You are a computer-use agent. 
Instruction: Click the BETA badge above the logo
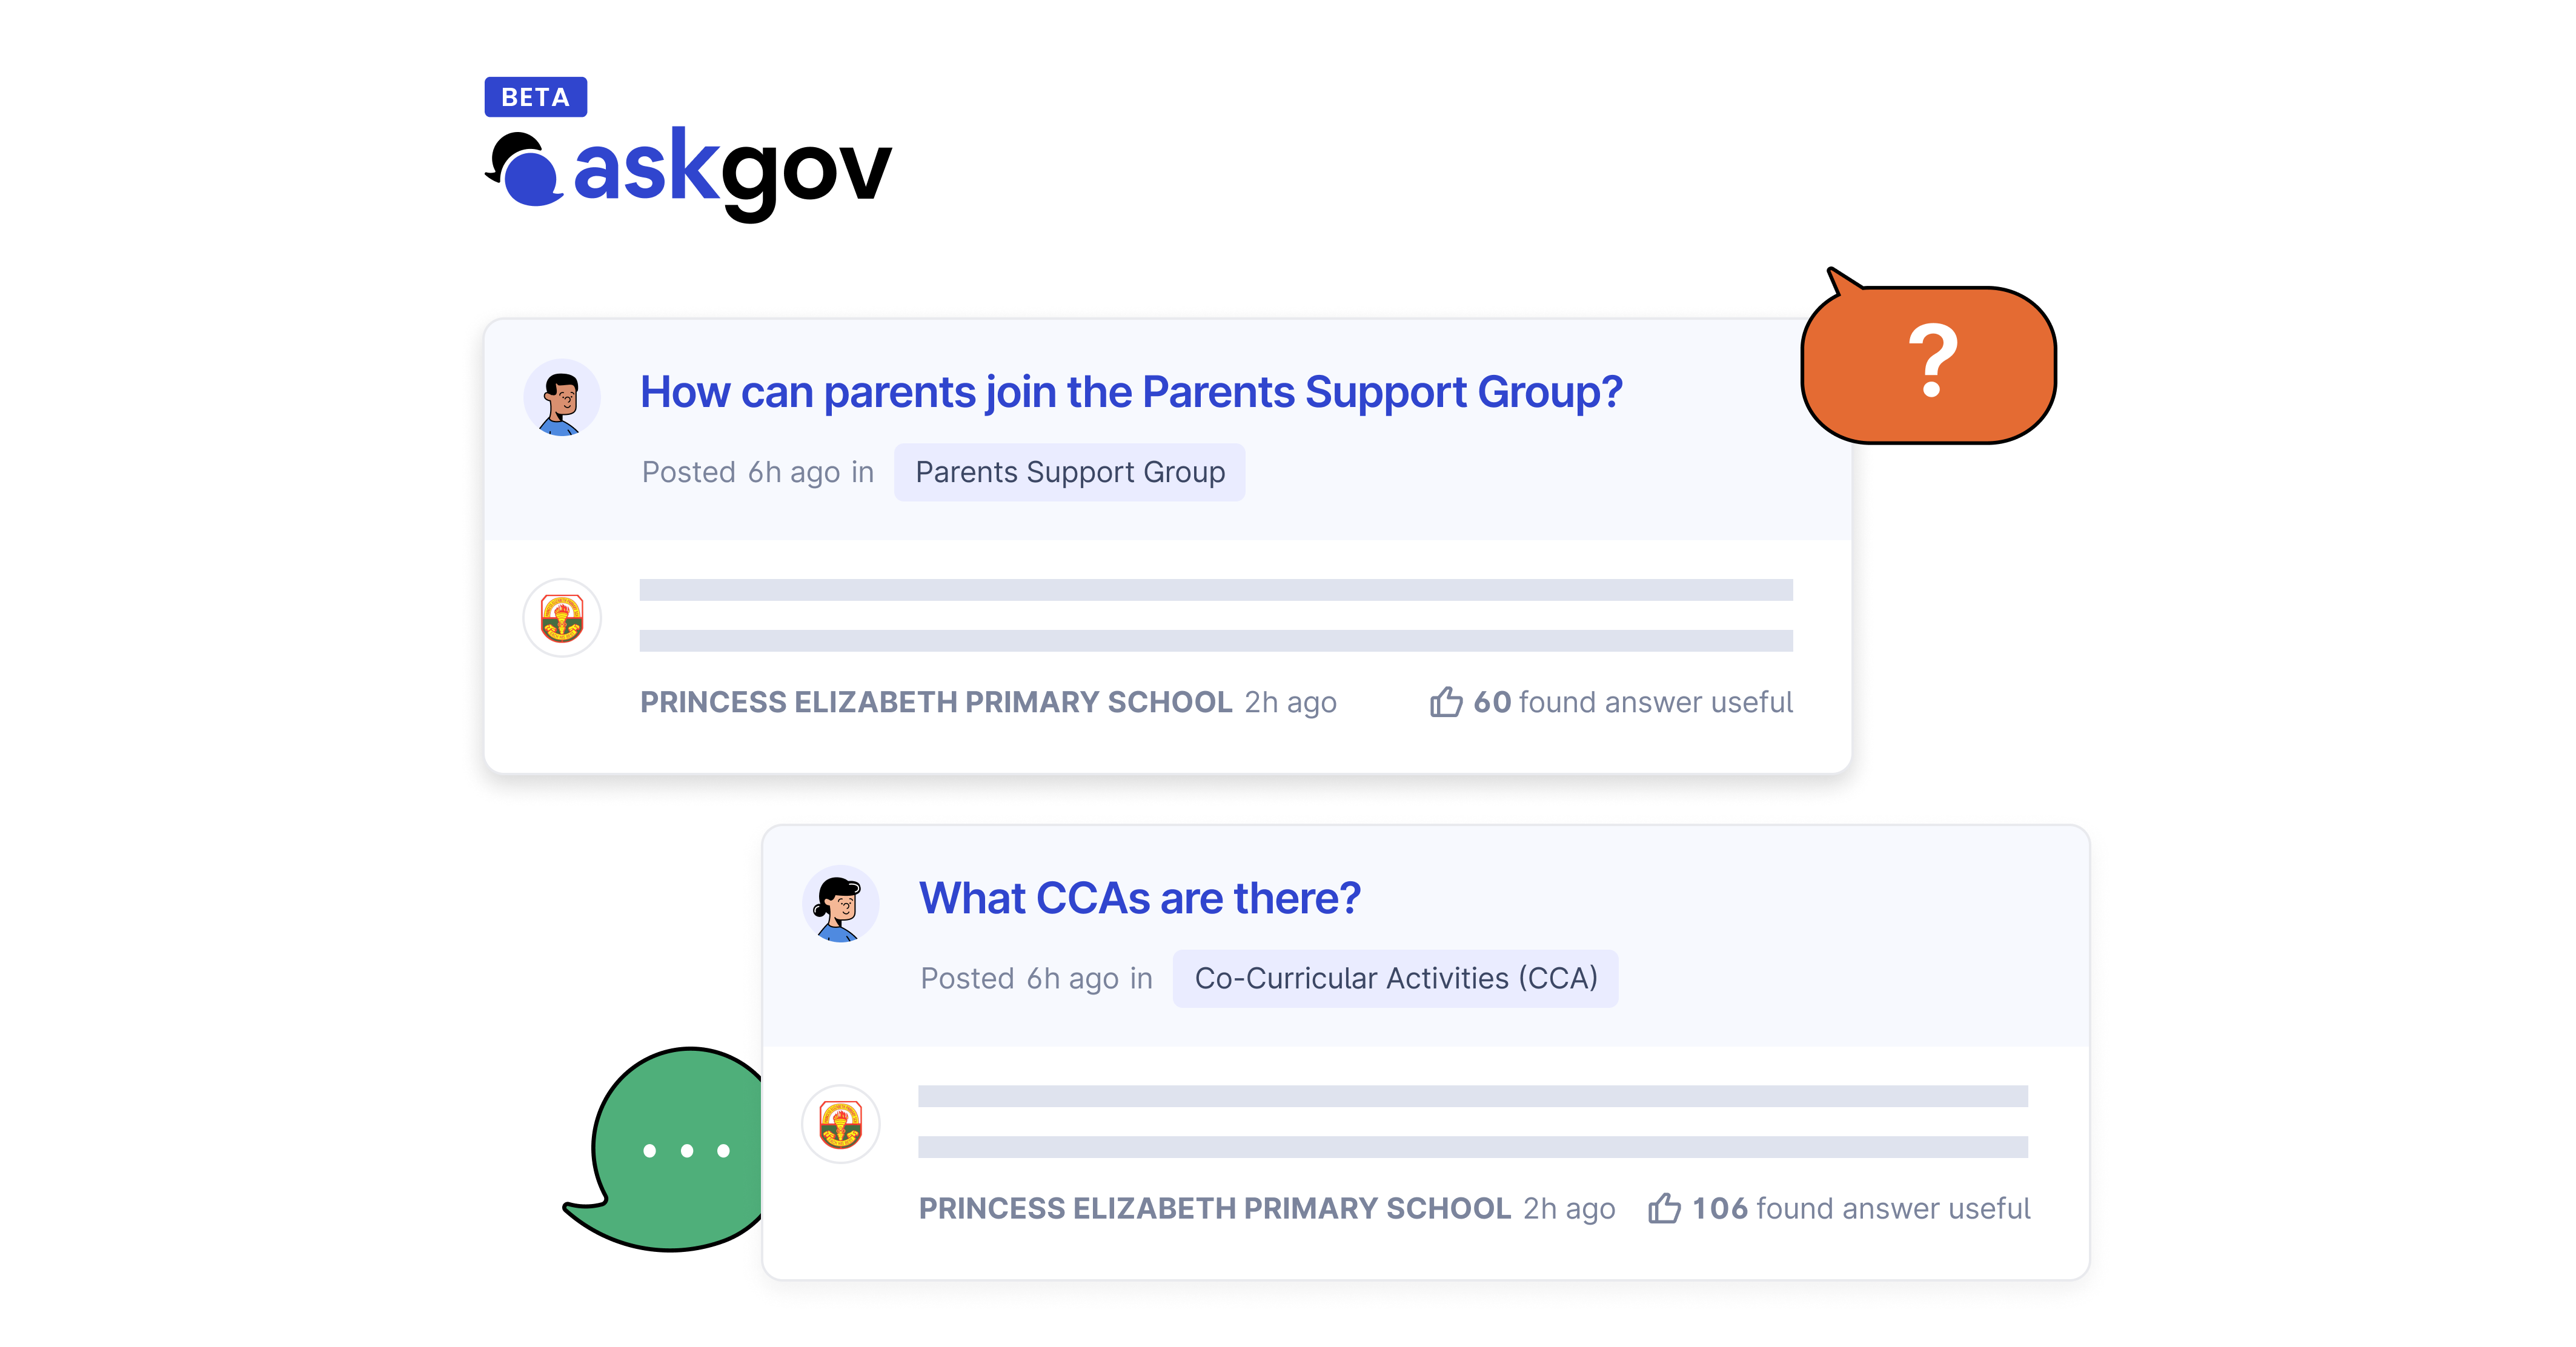pyautogui.click(x=535, y=97)
